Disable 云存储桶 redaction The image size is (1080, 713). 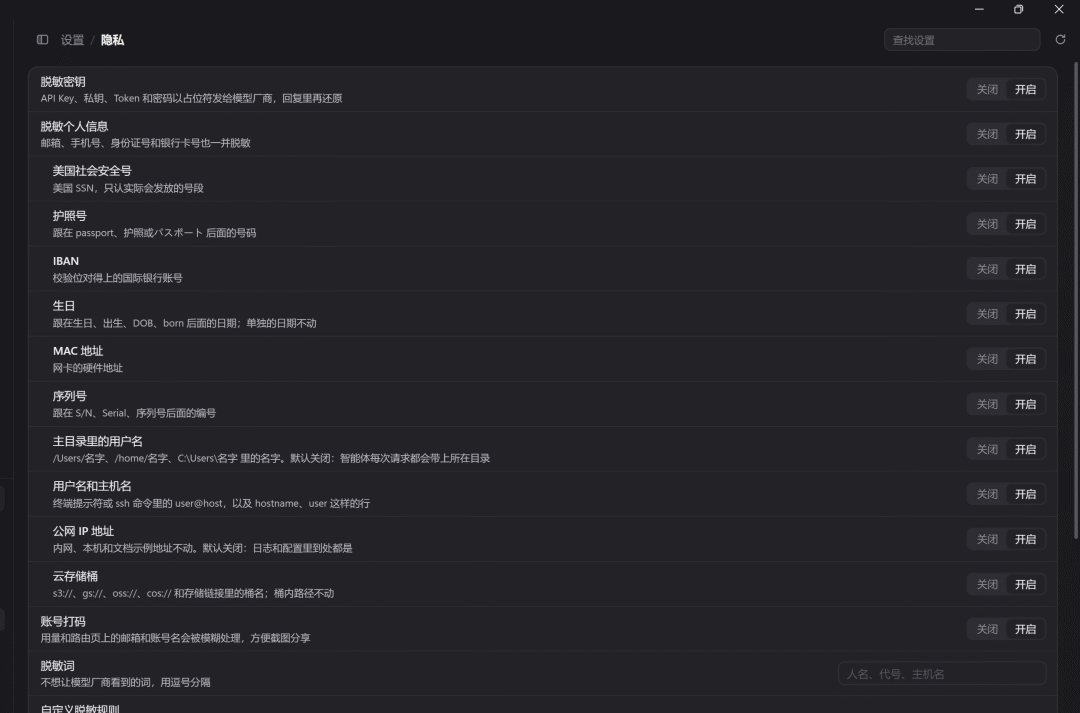pyautogui.click(x=987, y=585)
